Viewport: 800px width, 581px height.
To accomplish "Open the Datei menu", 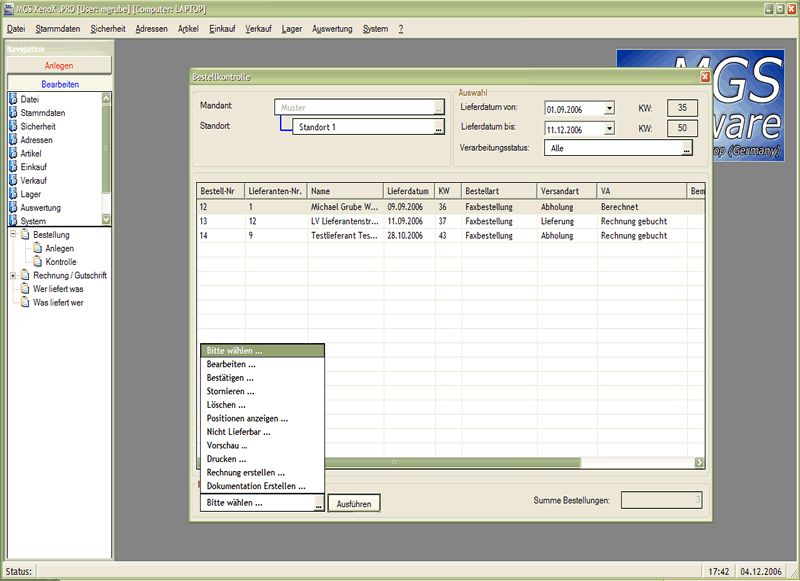I will click(16, 29).
